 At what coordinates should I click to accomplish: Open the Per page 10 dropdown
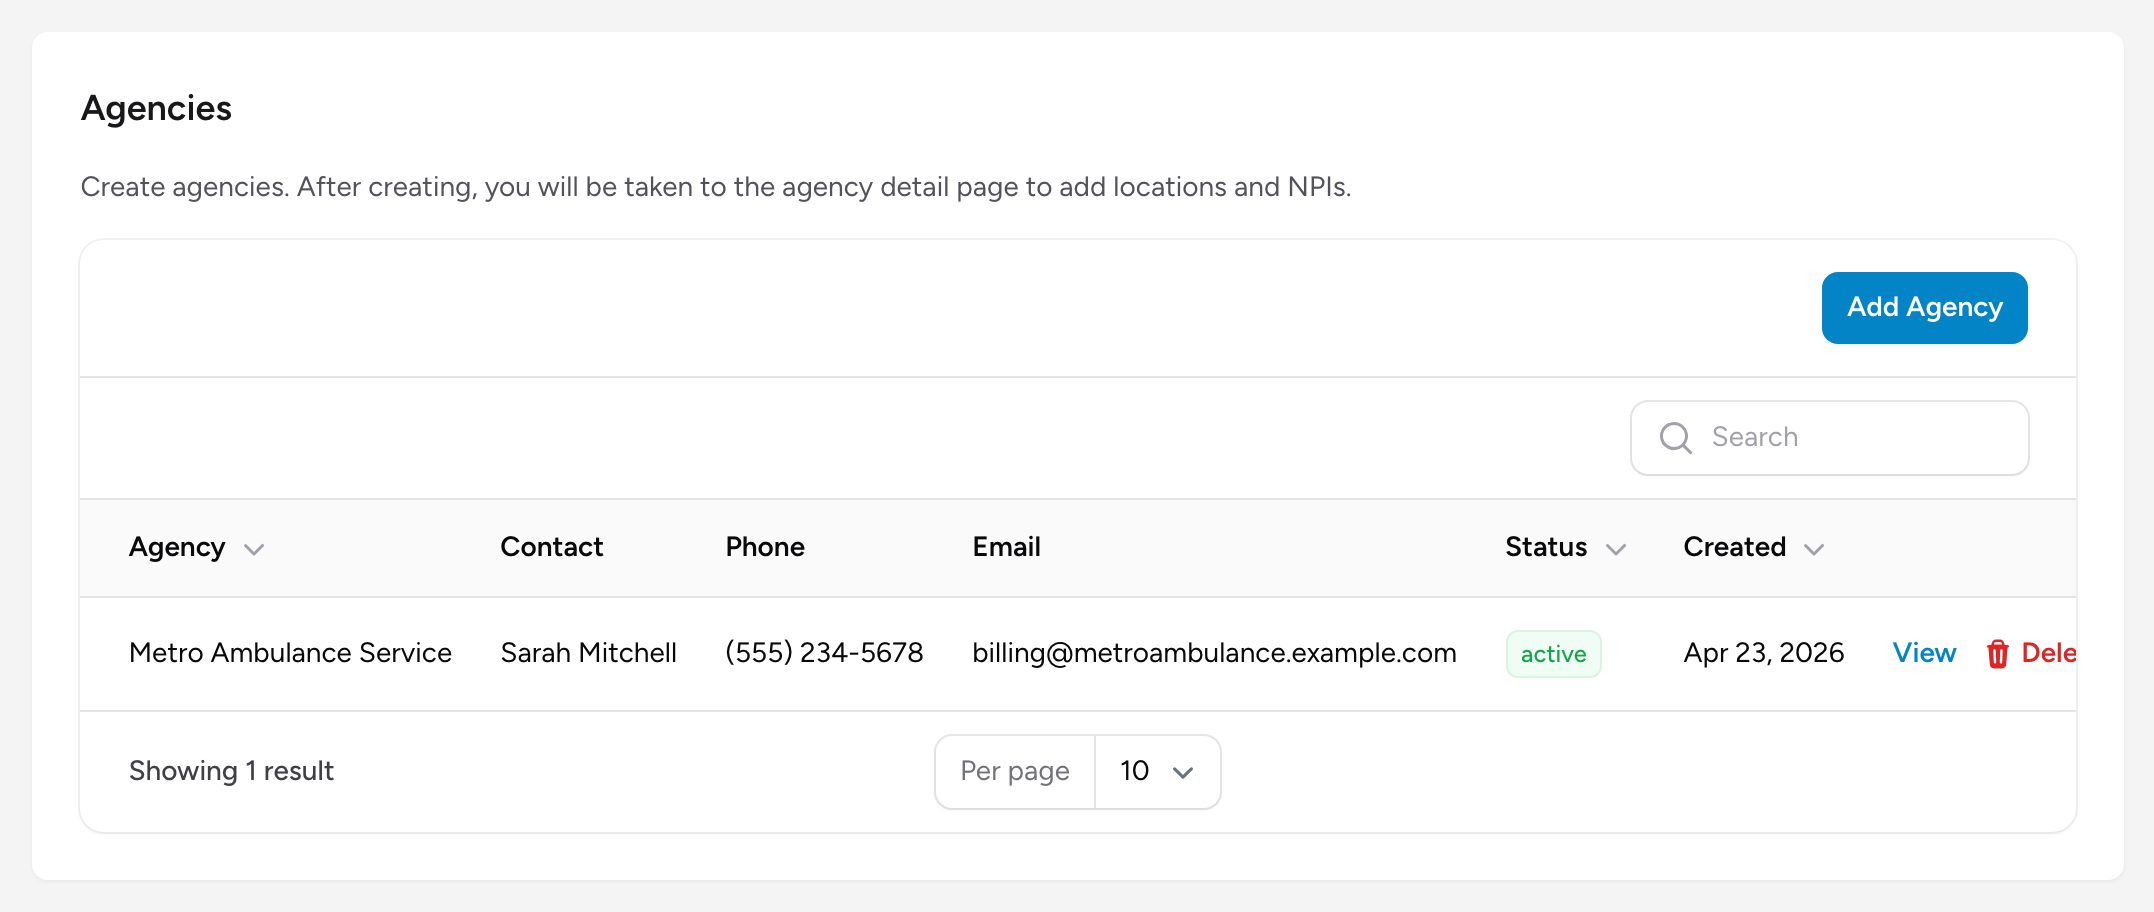1158,772
